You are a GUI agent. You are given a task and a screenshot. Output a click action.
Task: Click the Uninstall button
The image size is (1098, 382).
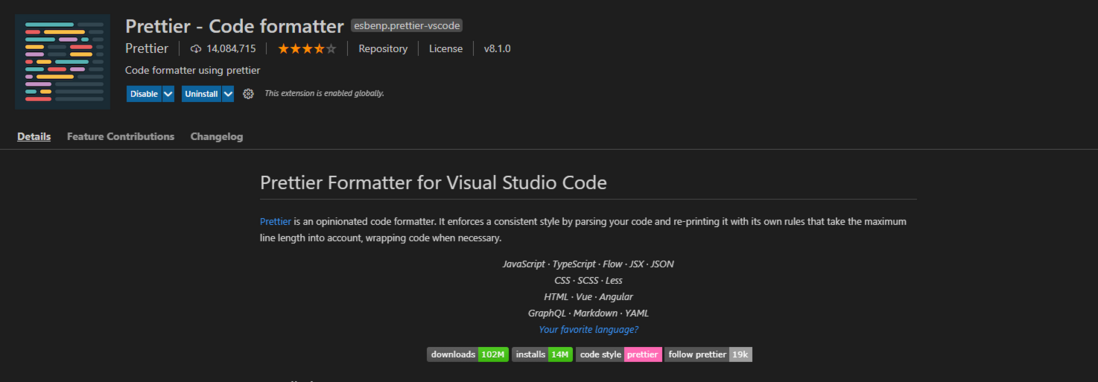[x=202, y=94]
